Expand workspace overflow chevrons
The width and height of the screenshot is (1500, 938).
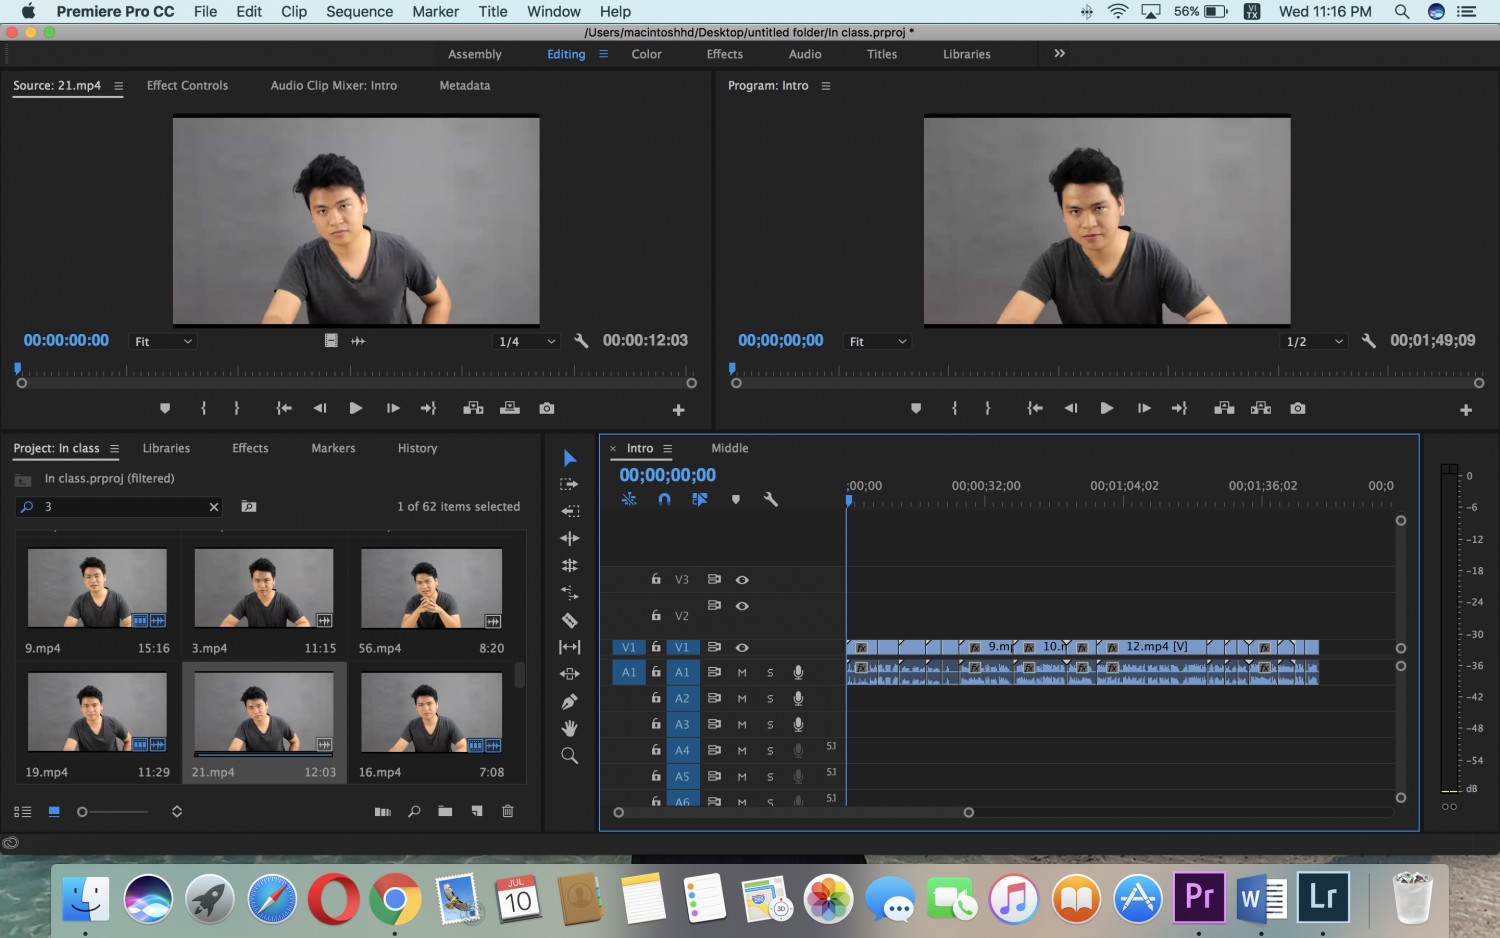[x=1059, y=54]
